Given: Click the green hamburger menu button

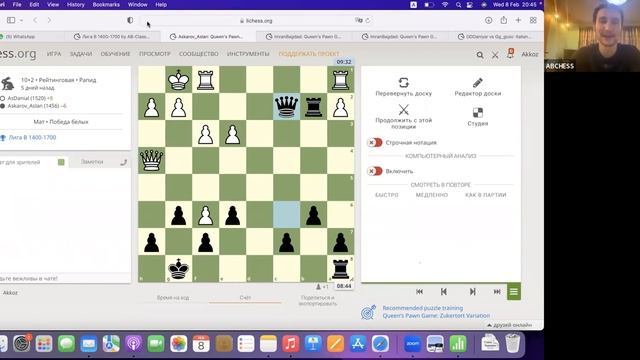Looking at the screenshot, I should tap(514, 291).
